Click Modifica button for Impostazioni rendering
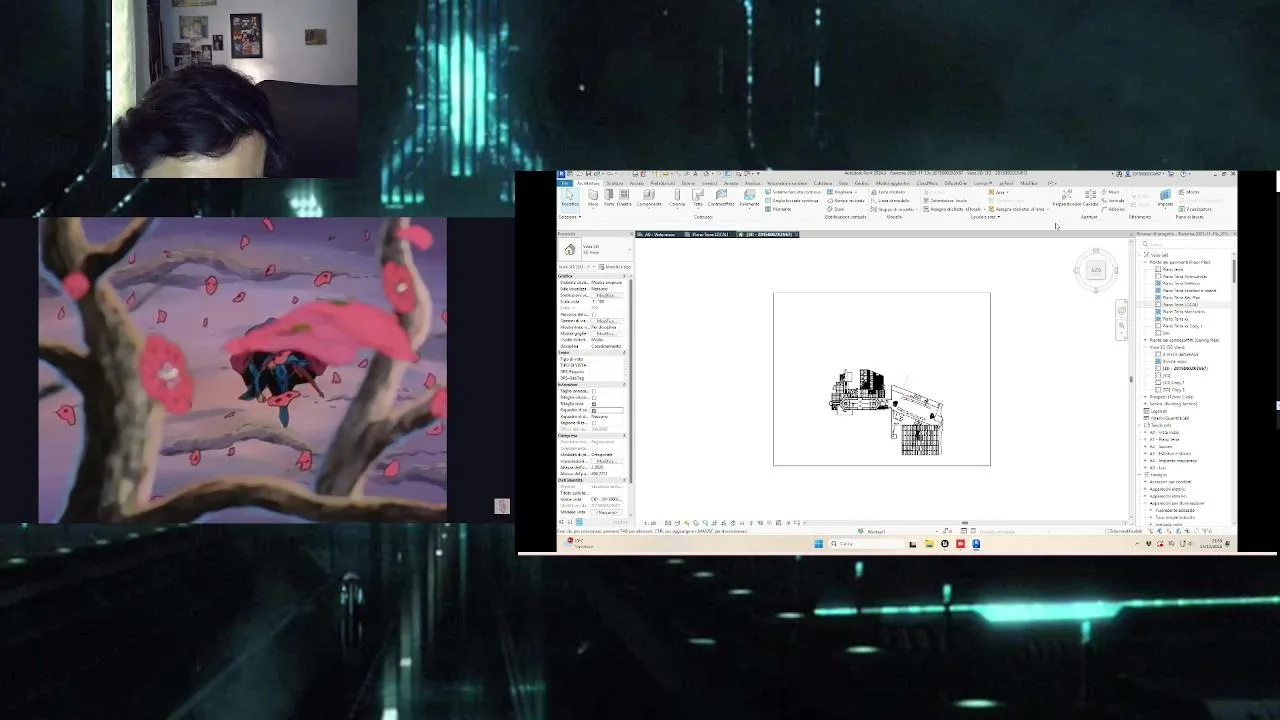Viewport: 1280px width, 720px height. tap(606, 461)
